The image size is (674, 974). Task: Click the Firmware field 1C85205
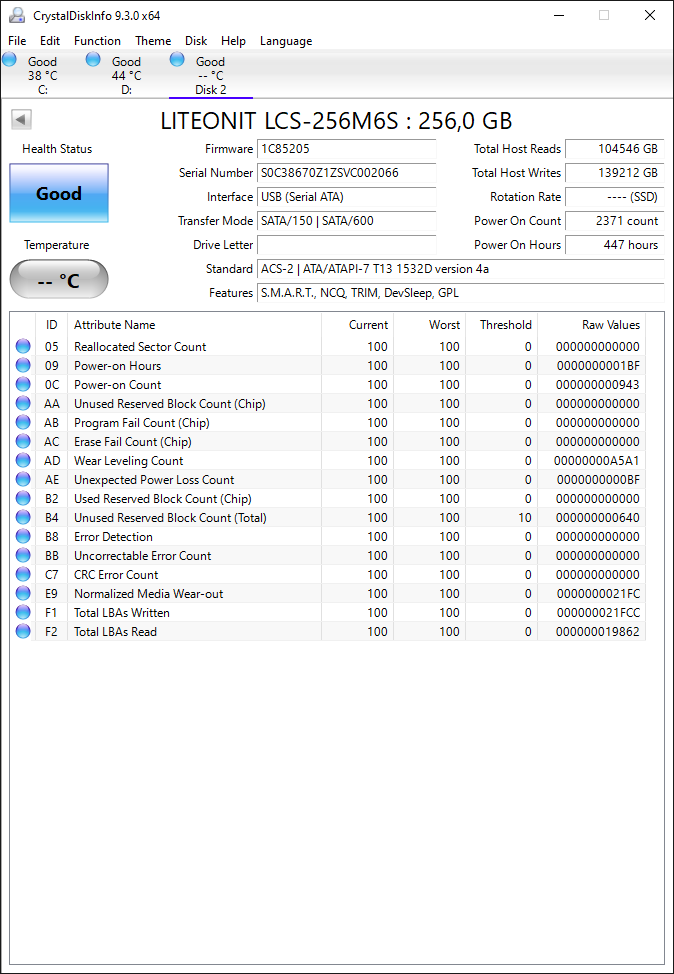click(x=347, y=149)
